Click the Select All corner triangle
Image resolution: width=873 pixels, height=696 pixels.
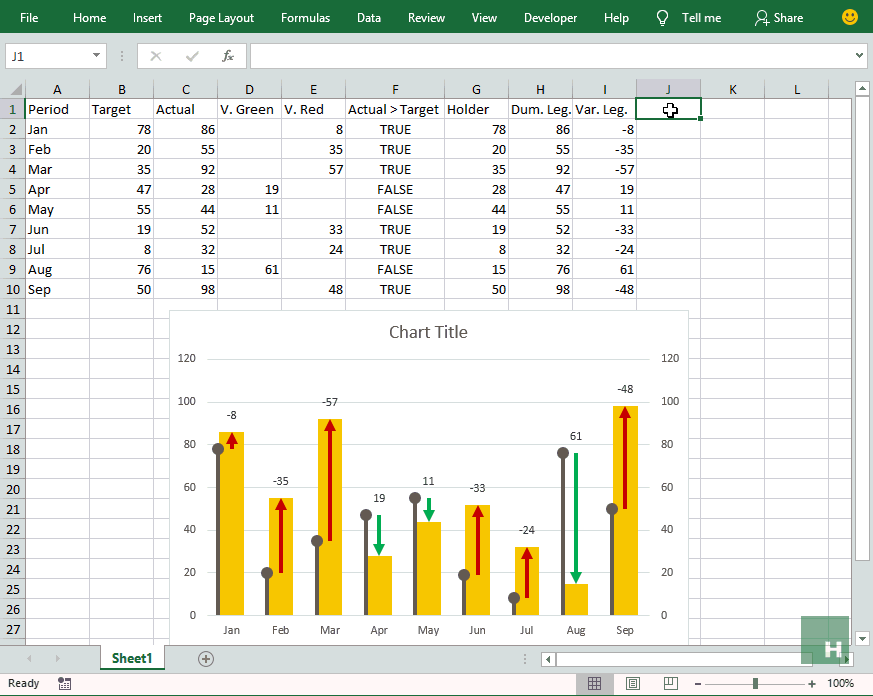pos(16,89)
